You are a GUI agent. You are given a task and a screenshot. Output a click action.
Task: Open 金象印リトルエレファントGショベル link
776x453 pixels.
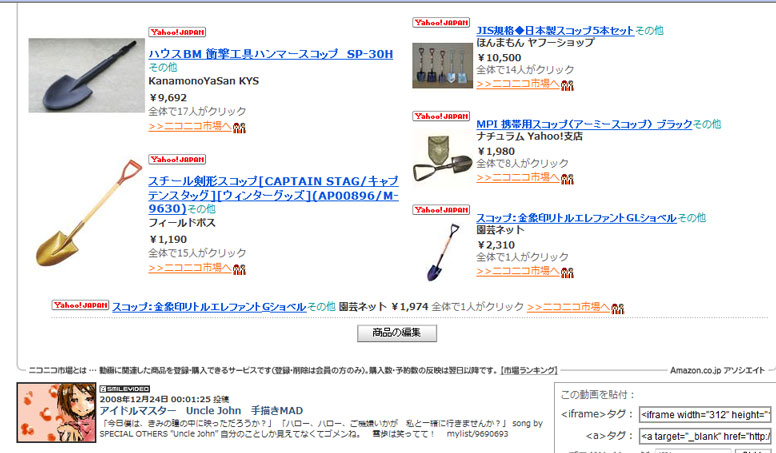click(209, 307)
